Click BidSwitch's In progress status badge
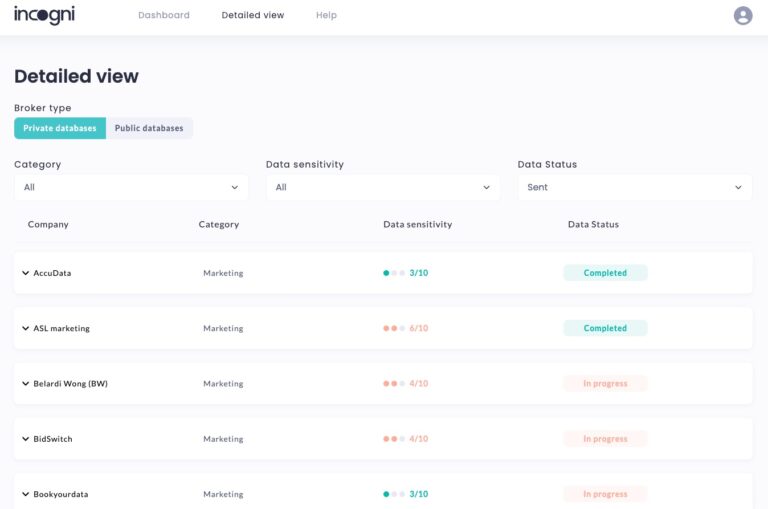The width and height of the screenshot is (768, 509). [x=605, y=439]
